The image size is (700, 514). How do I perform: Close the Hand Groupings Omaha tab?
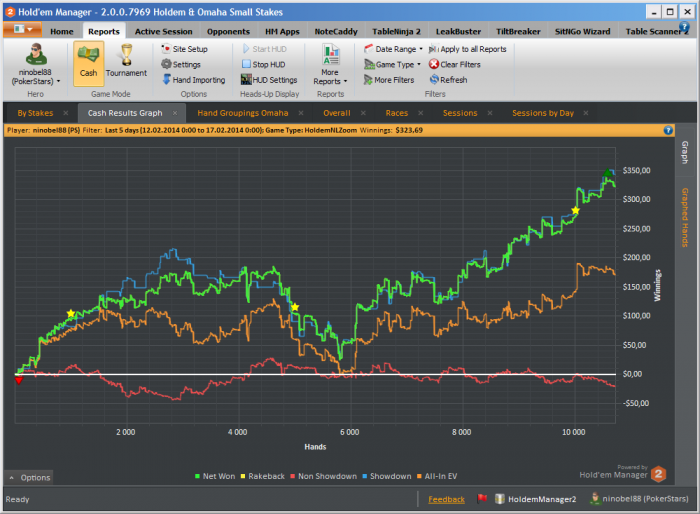click(301, 113)
